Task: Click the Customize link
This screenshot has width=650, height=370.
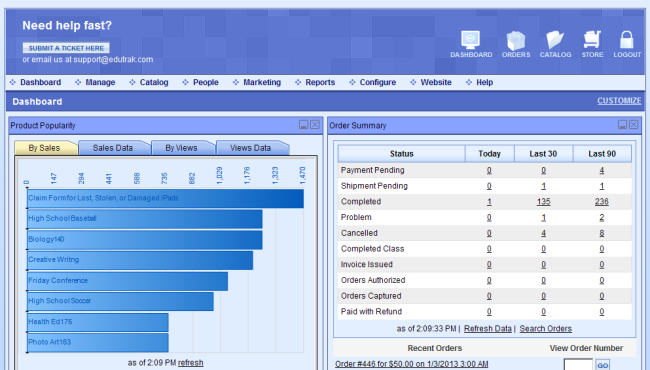Action: tap(619, 101)
